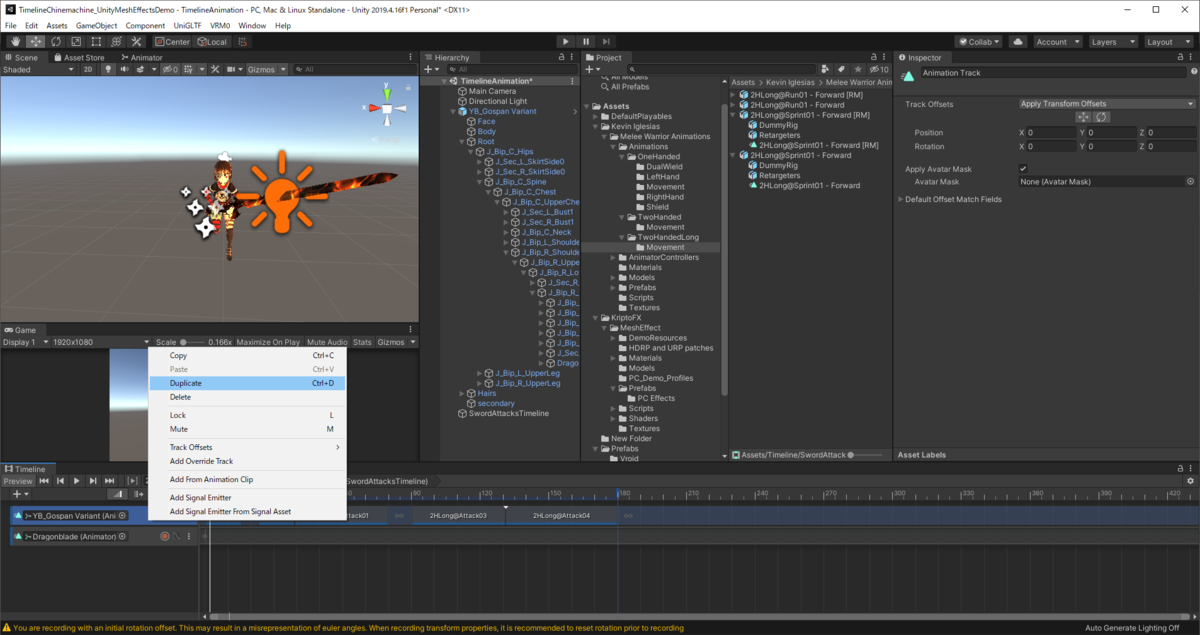Adjust the Game view Scale slider
Viewport: 1200px width, 635px height.
pyautogui.click(x=192, y=342)
